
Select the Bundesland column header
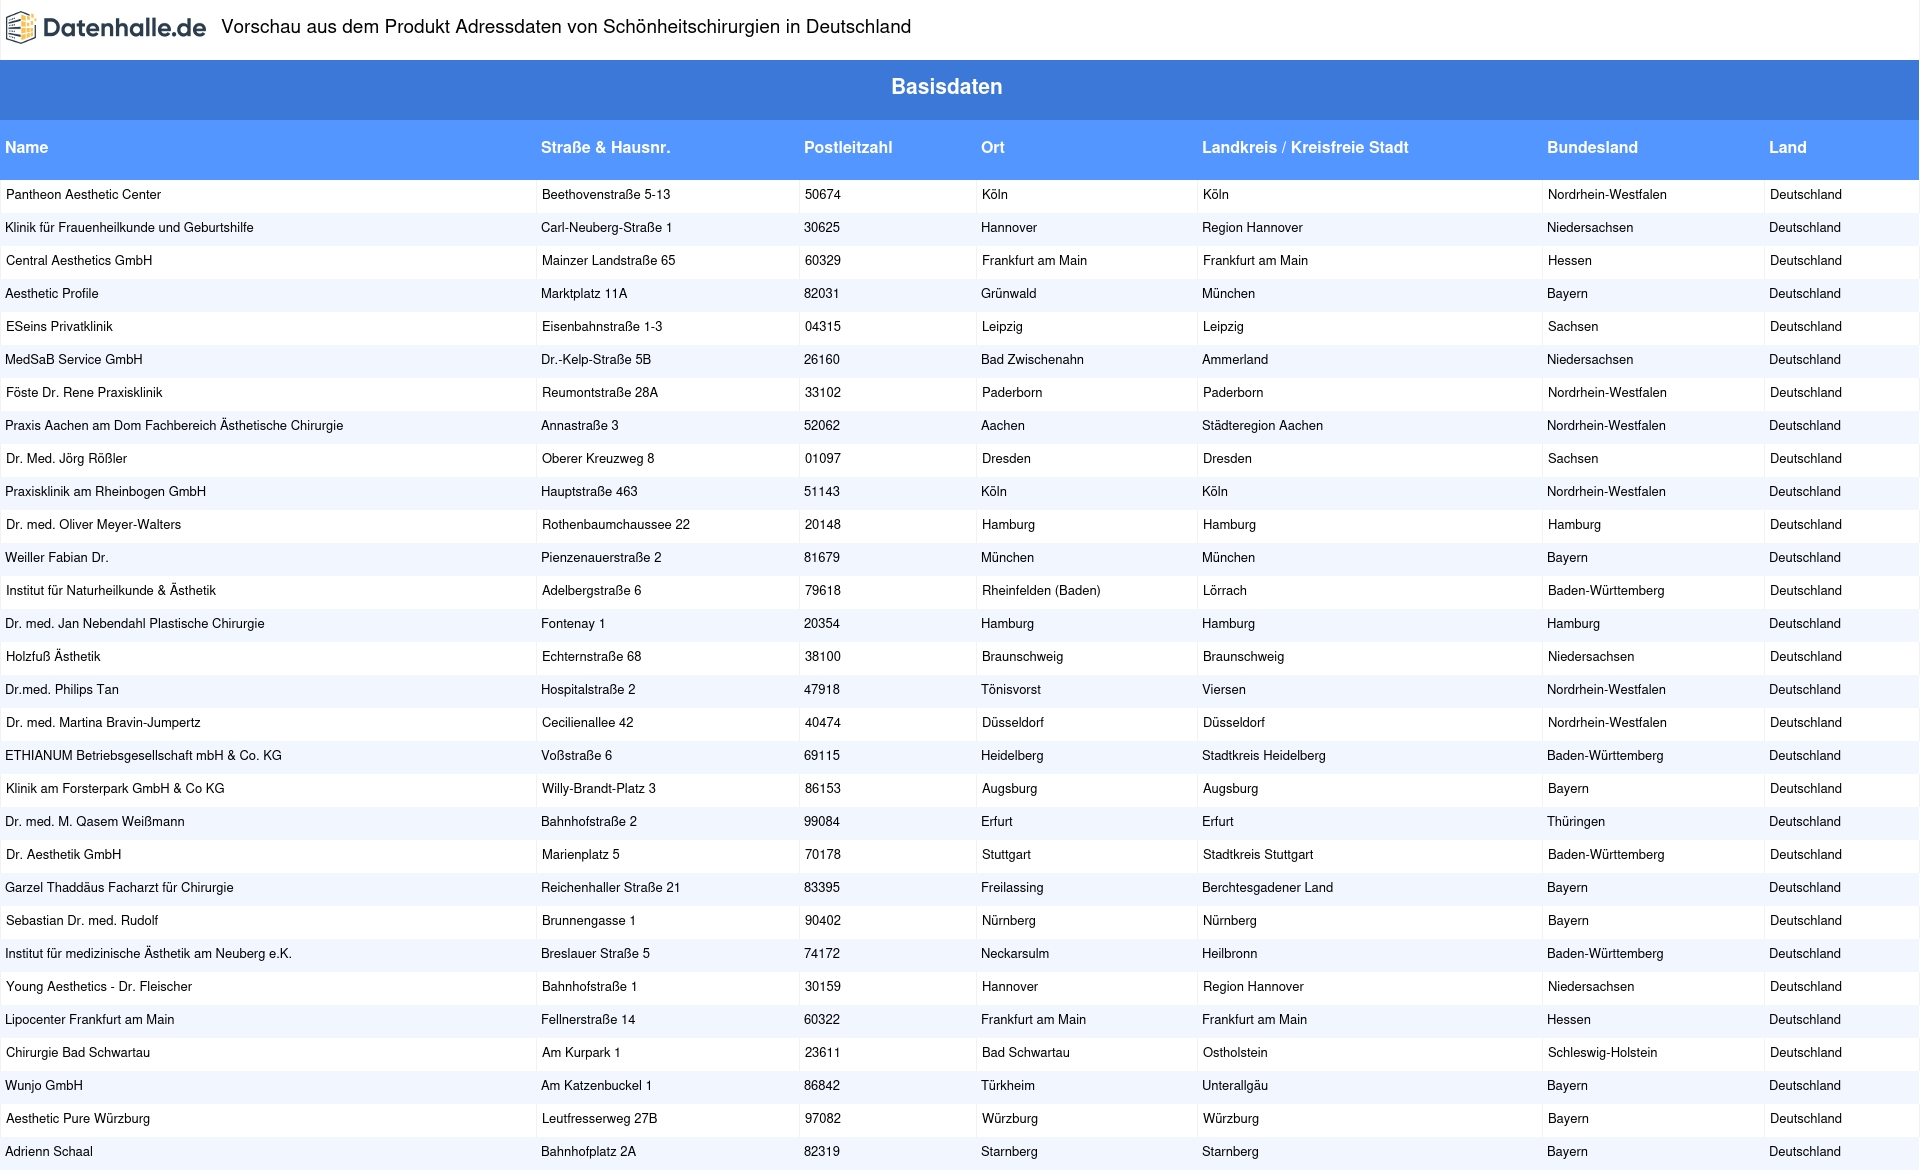[1592, 147]
